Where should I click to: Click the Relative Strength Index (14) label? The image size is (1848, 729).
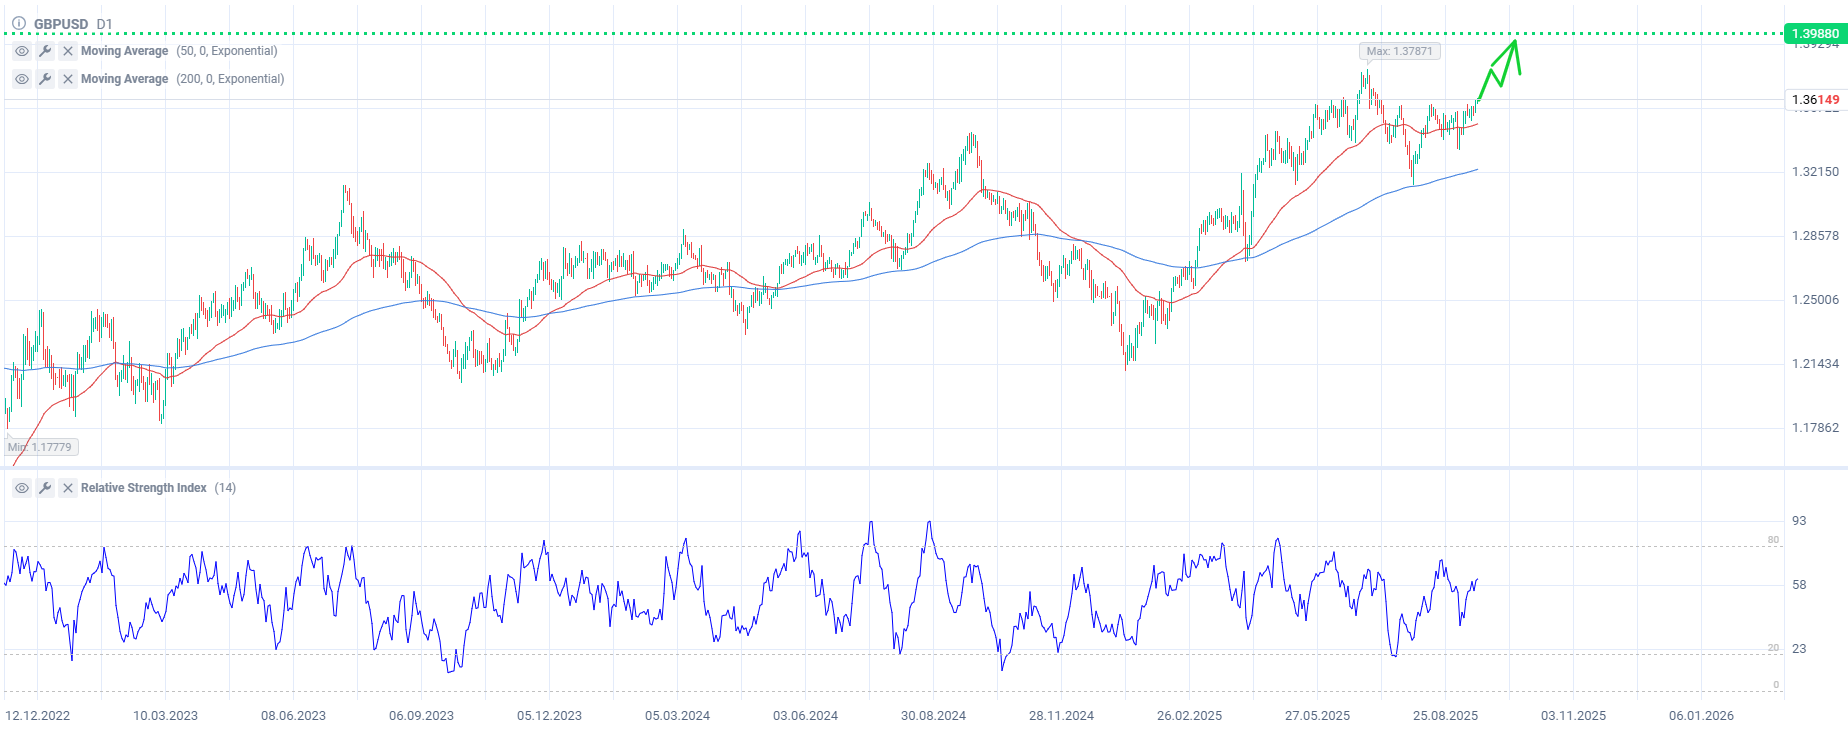[x=158, y=488]
